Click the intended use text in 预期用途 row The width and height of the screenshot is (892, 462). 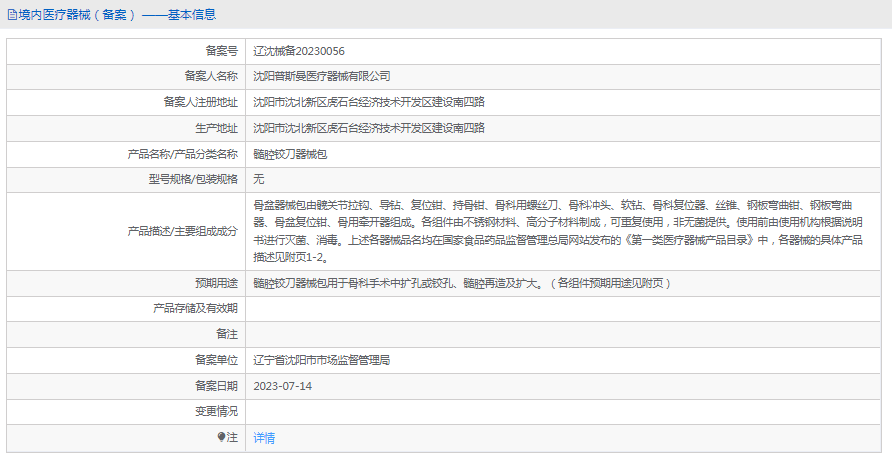pos(462,283)
